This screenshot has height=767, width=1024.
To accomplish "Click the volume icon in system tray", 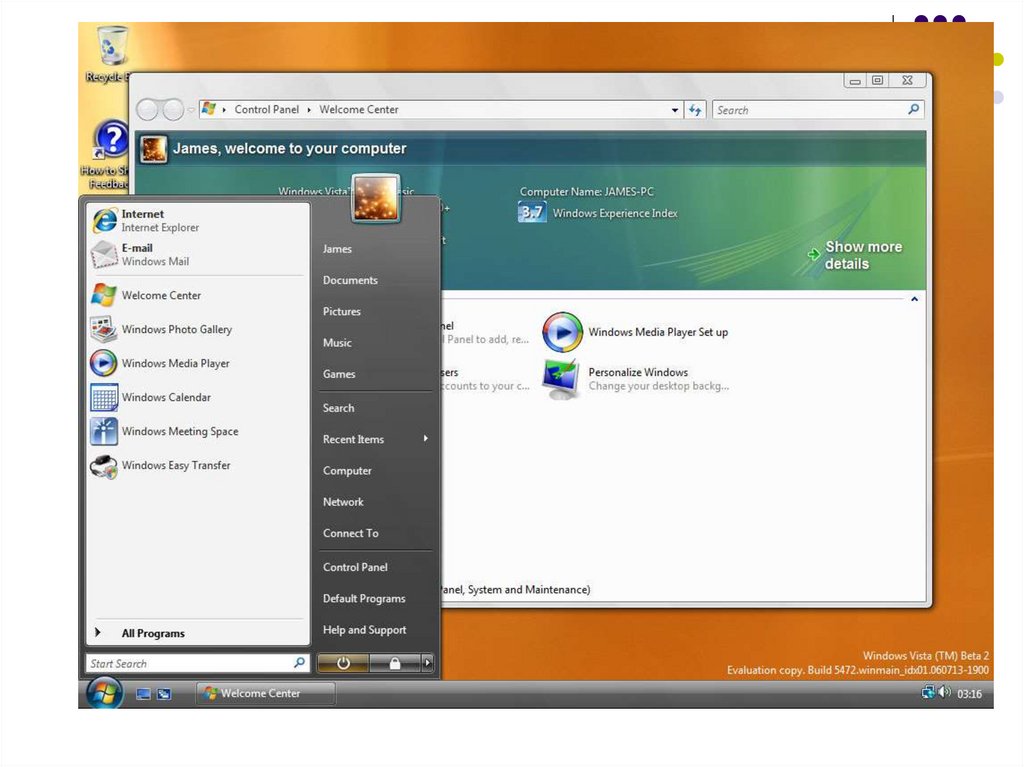I will pyautogui.click(x=944, y=691).
